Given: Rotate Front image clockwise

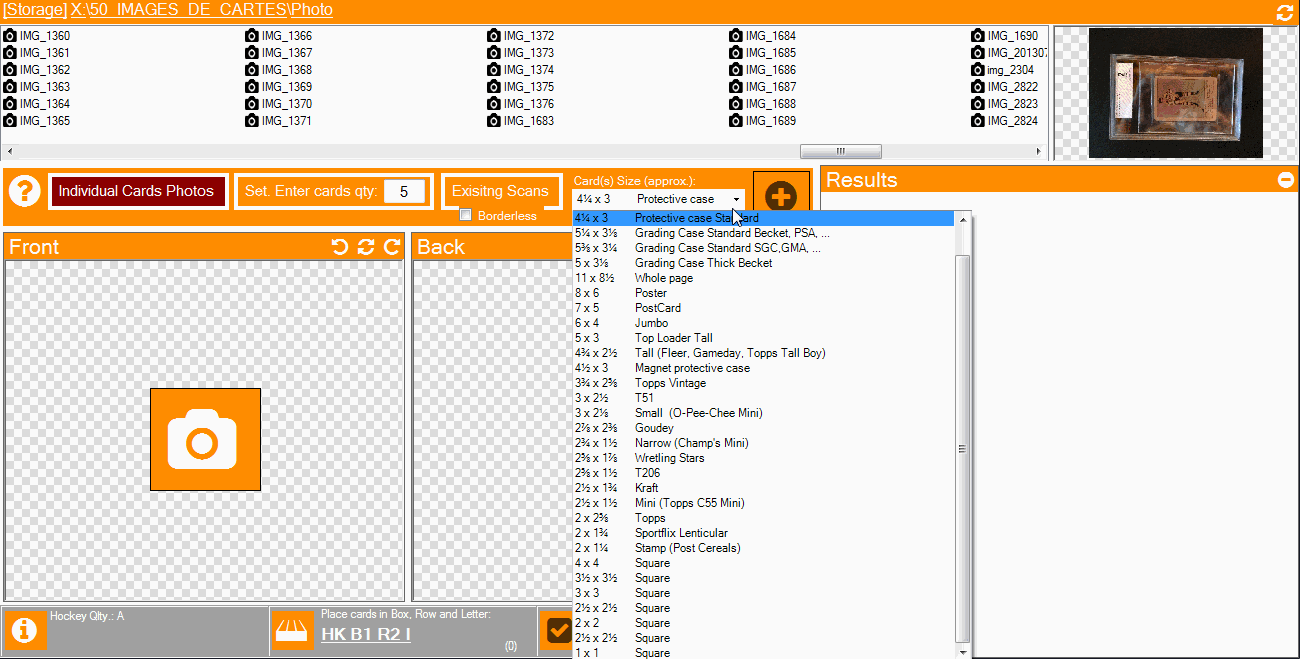Looking at the screenshot, I should tap(391, 247).
